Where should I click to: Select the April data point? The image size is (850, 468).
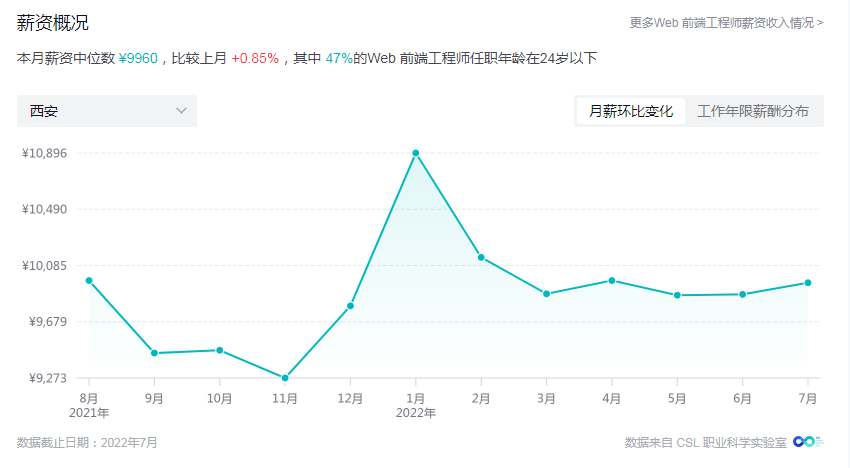[612, 281]
